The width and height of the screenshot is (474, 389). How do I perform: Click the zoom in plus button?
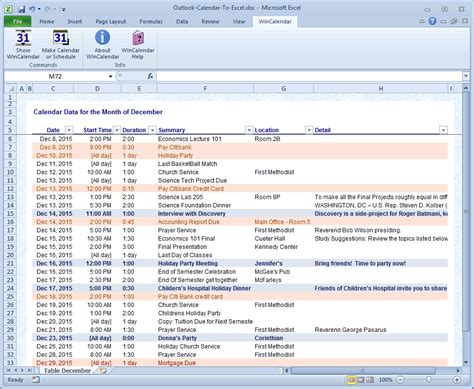457,380
